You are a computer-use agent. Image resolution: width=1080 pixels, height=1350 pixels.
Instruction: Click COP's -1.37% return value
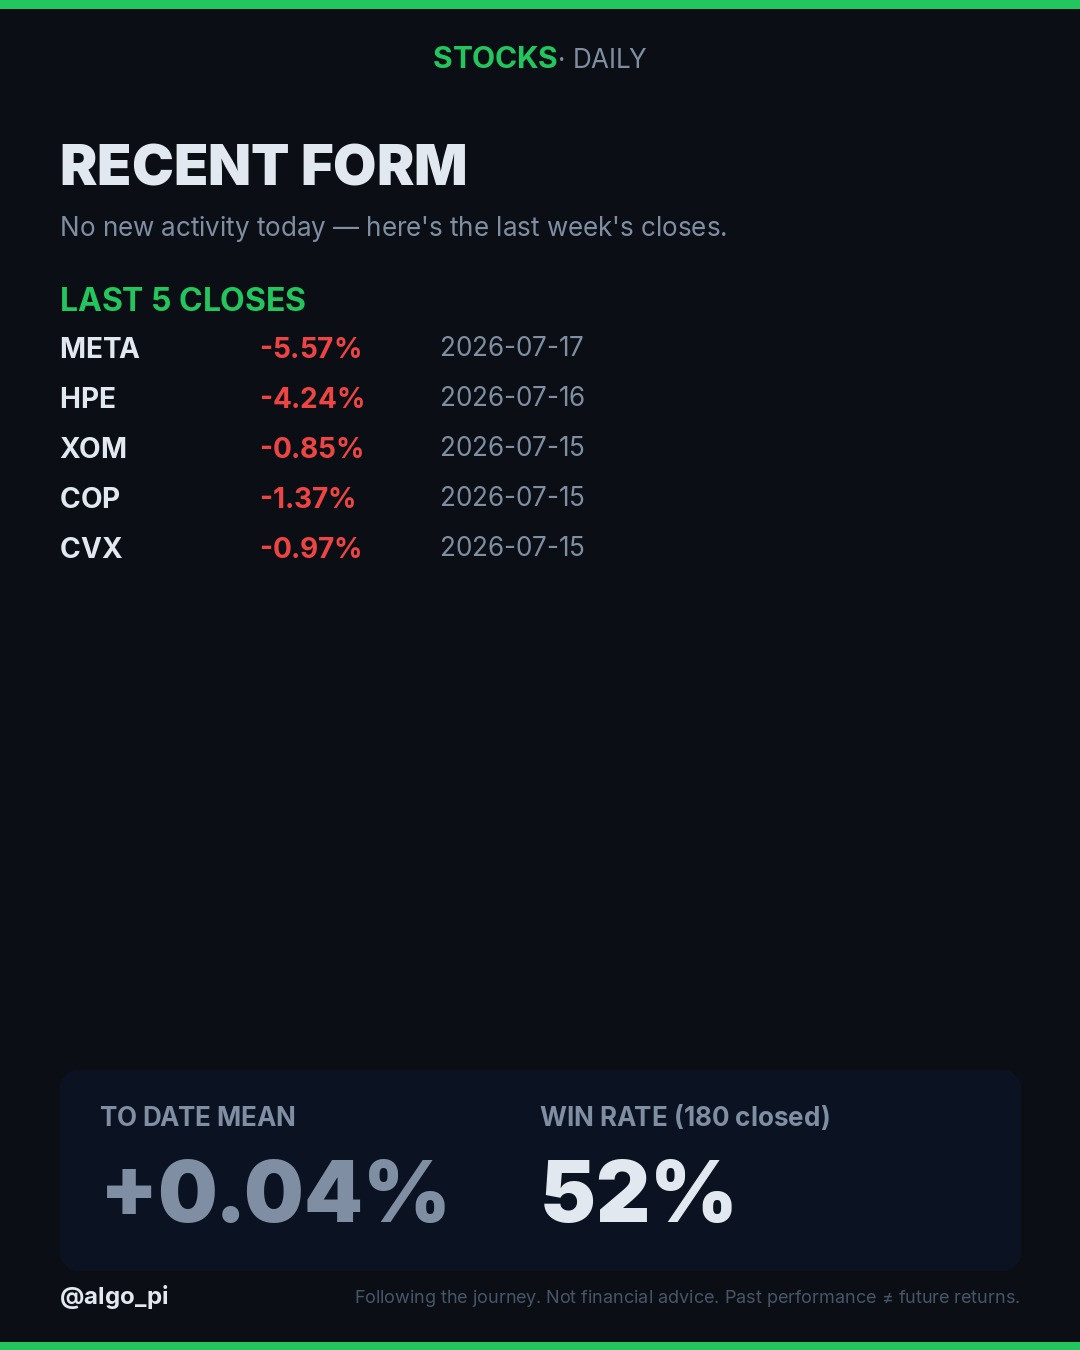pos(307,497)
